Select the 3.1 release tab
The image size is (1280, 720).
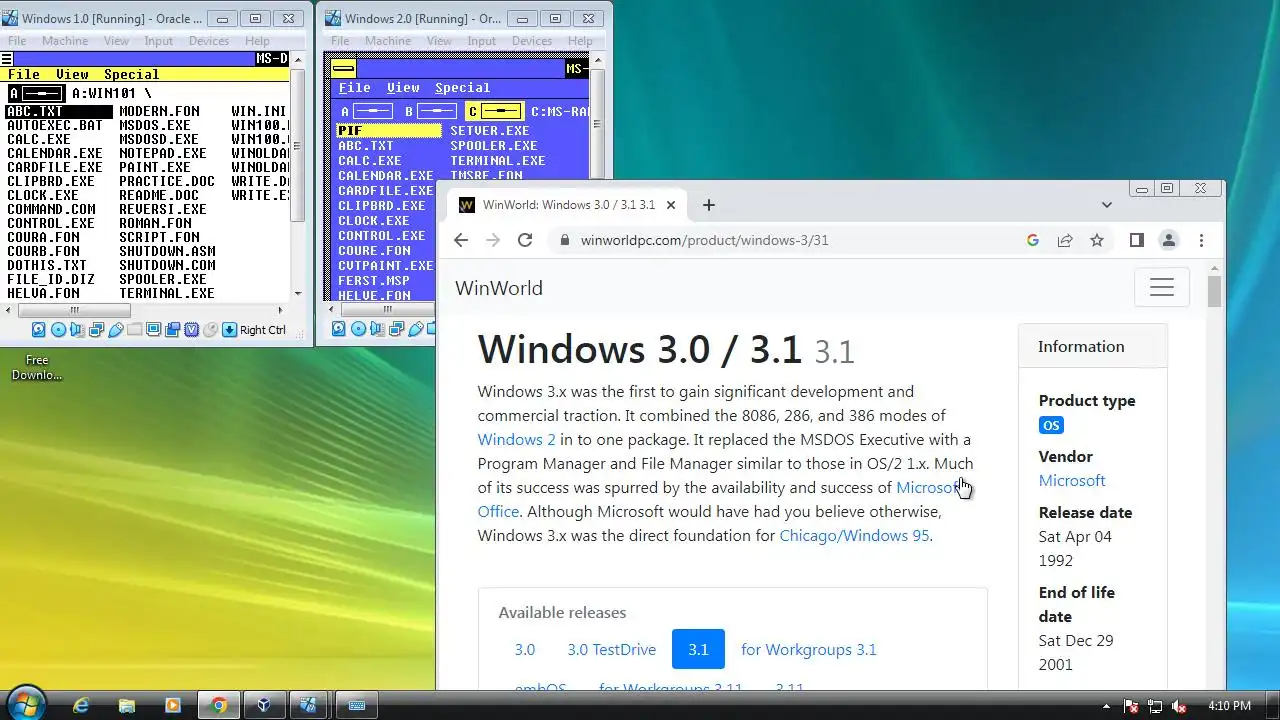coord(698,649)
